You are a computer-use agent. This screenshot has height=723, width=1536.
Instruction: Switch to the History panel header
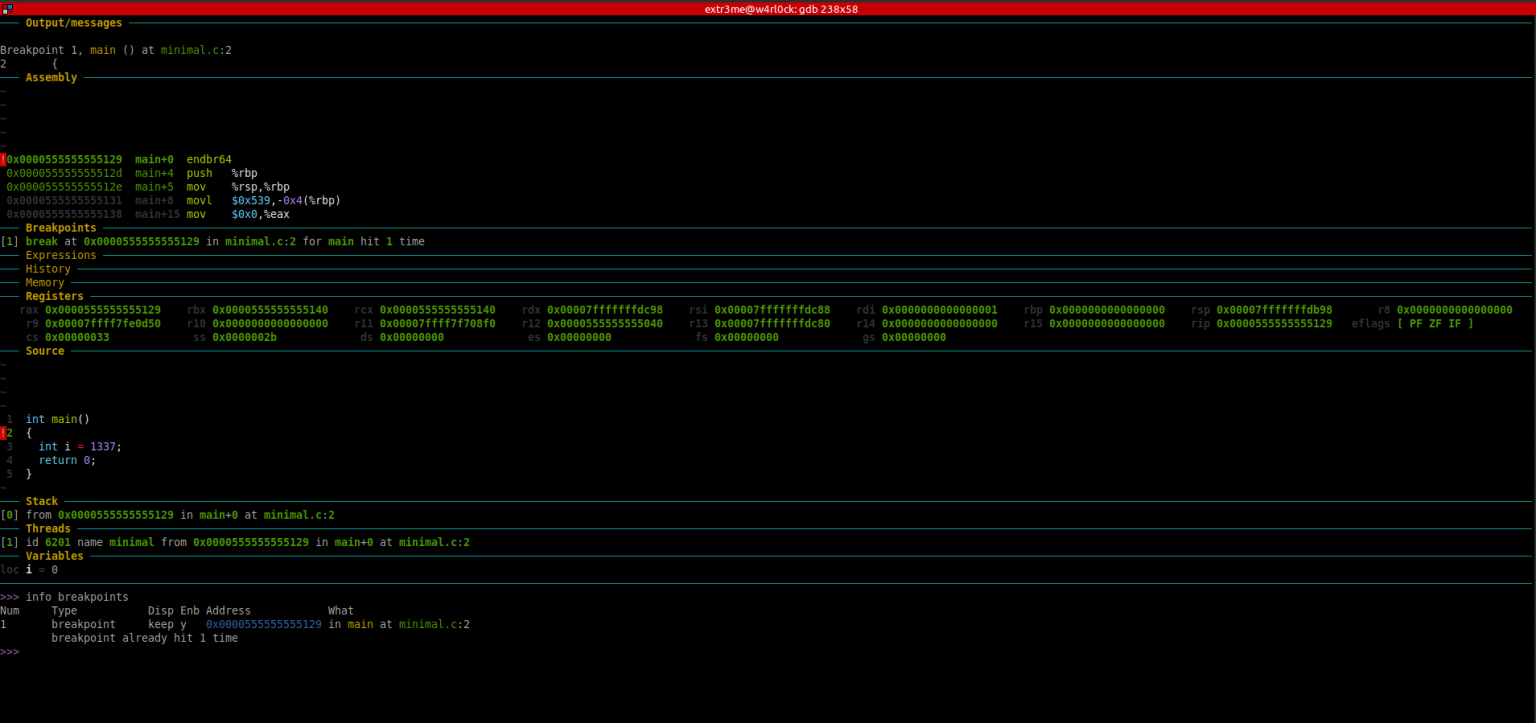[48, 268]
